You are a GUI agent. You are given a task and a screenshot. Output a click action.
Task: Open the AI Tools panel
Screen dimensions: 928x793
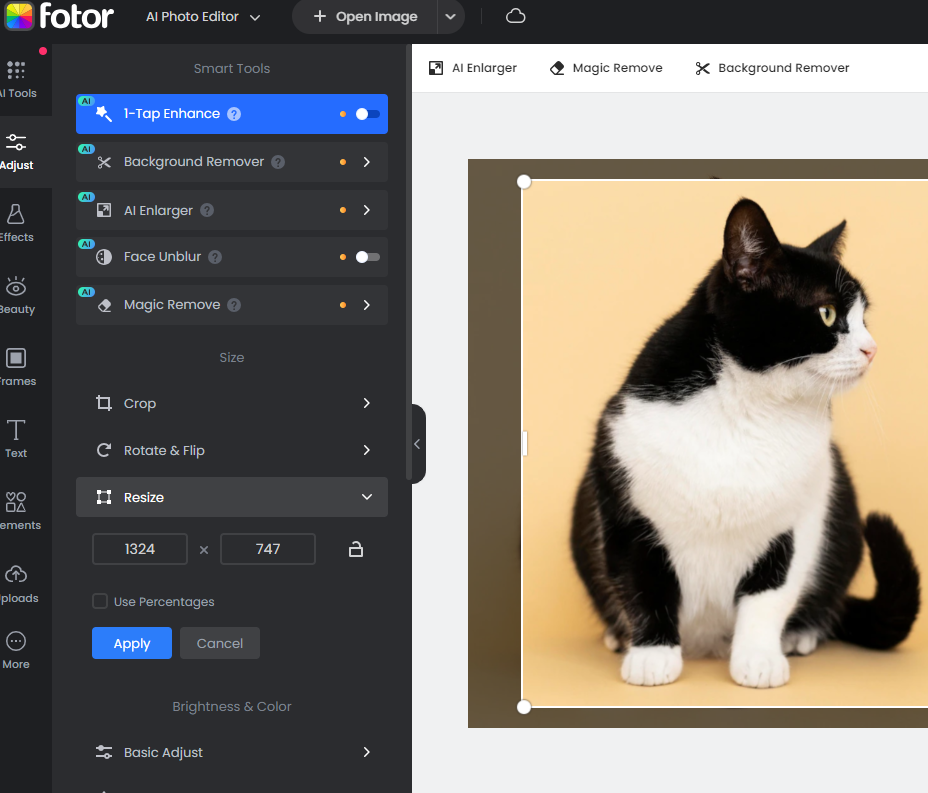coord(16,75)
